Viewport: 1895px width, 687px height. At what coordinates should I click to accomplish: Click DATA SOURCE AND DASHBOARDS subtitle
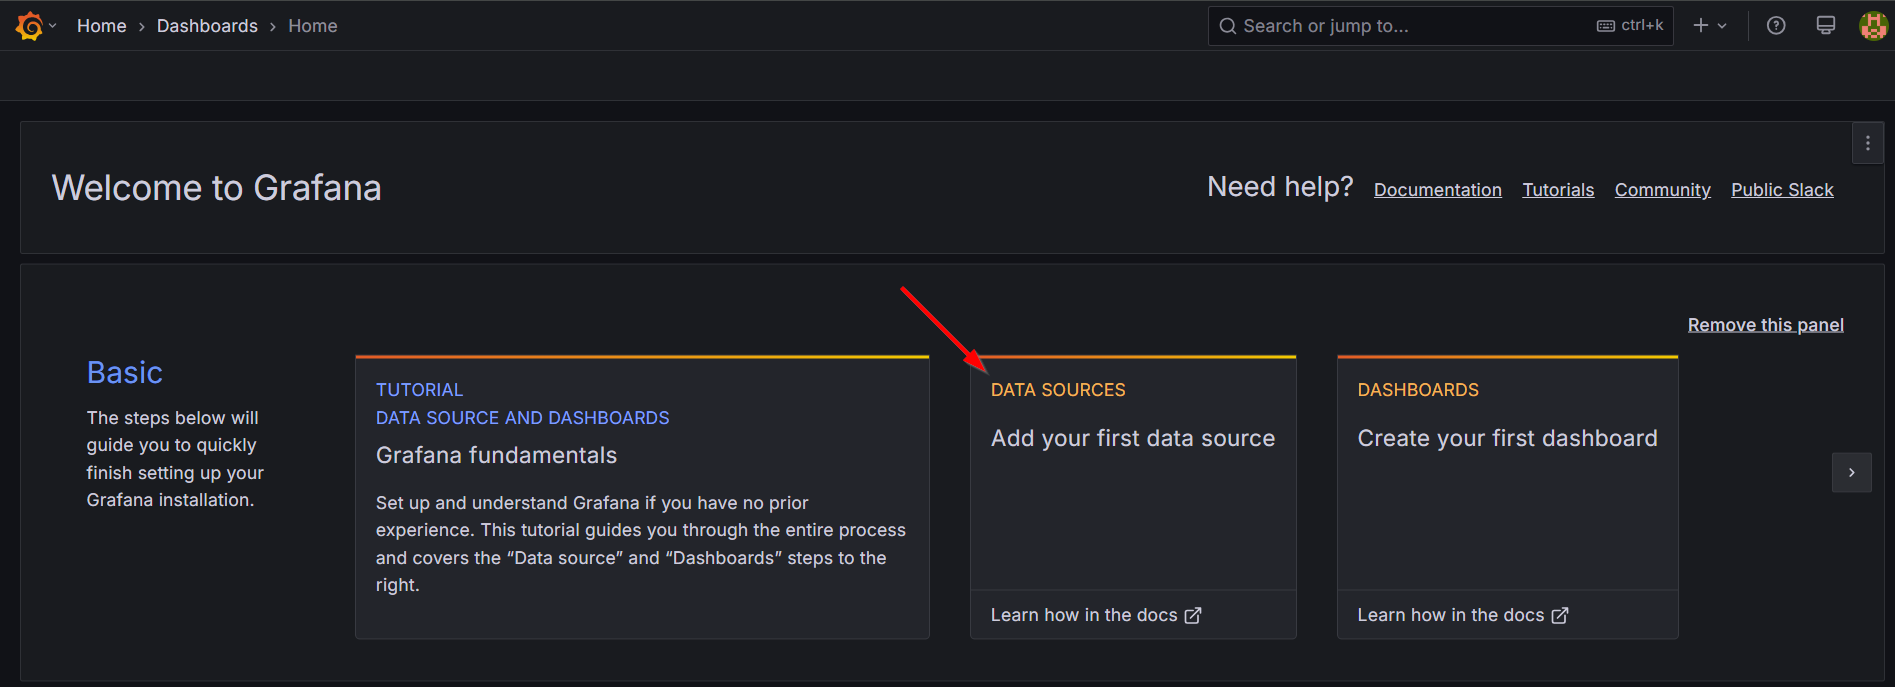click(522, 418)
